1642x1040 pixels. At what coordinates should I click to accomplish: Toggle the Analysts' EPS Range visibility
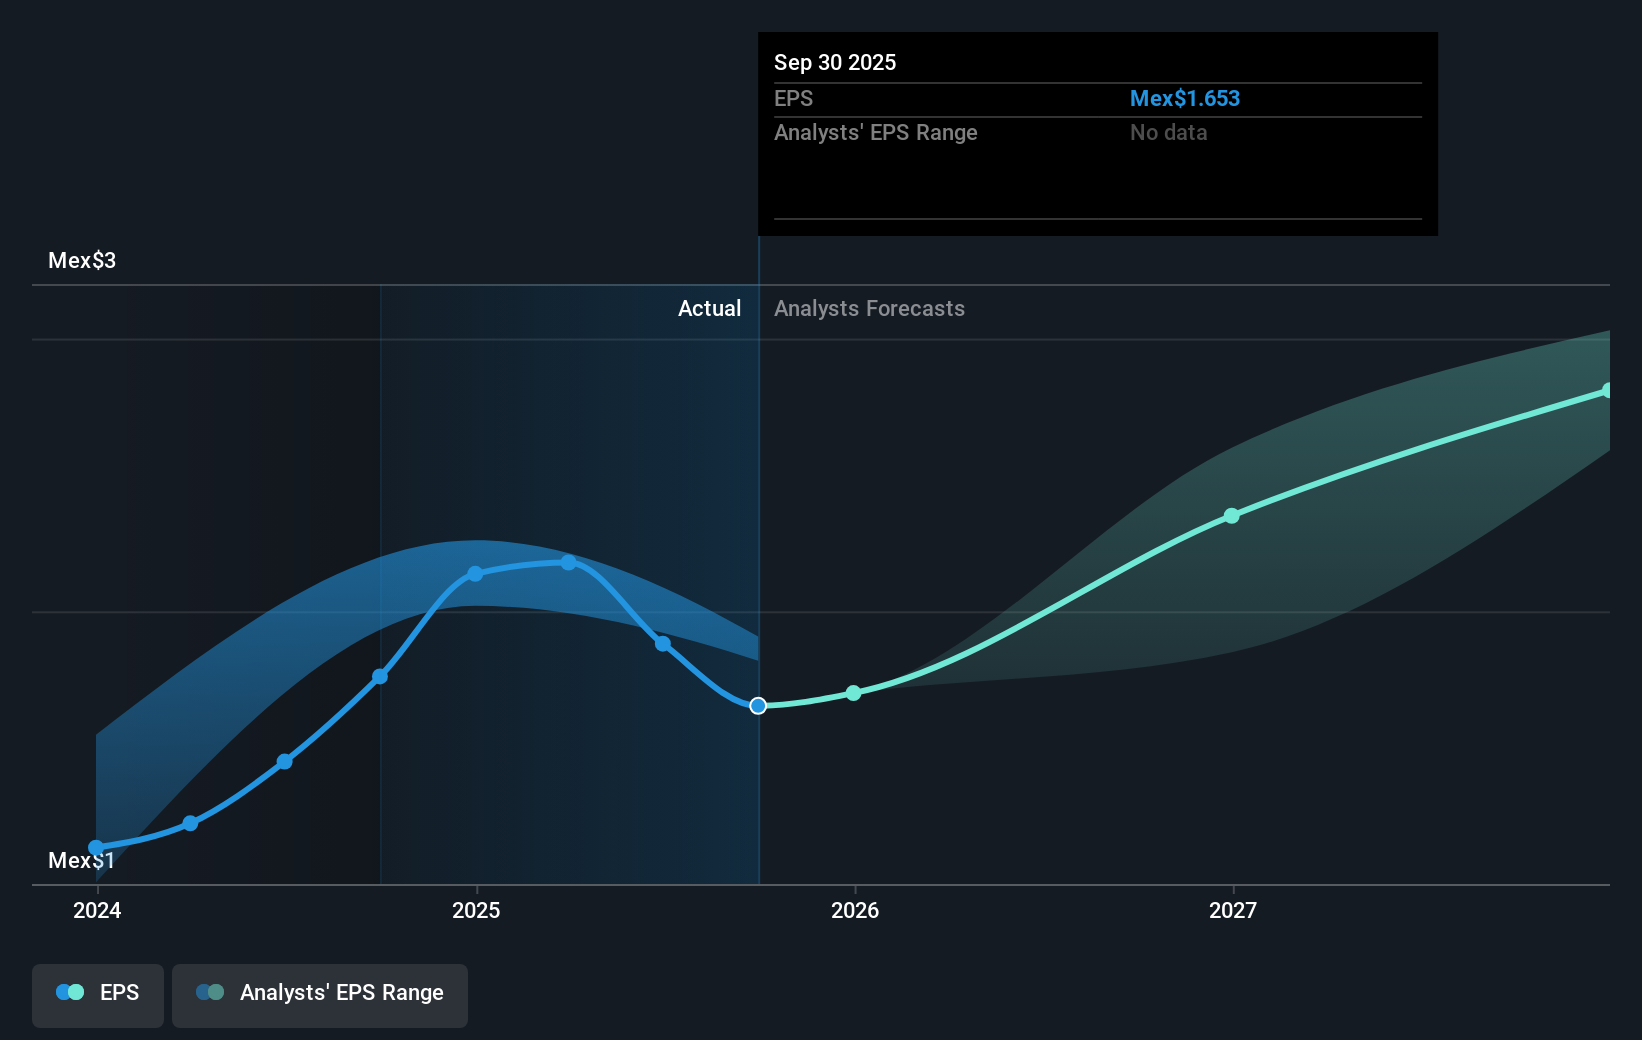[319, 995]
